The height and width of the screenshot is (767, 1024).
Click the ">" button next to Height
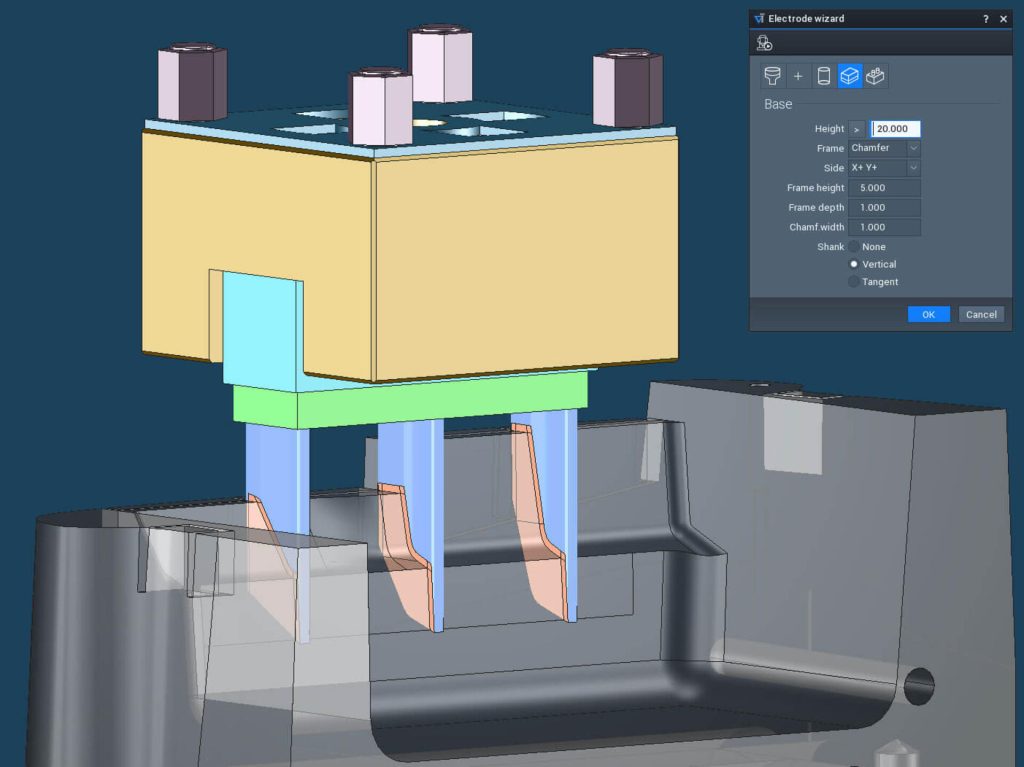point(856,129)
